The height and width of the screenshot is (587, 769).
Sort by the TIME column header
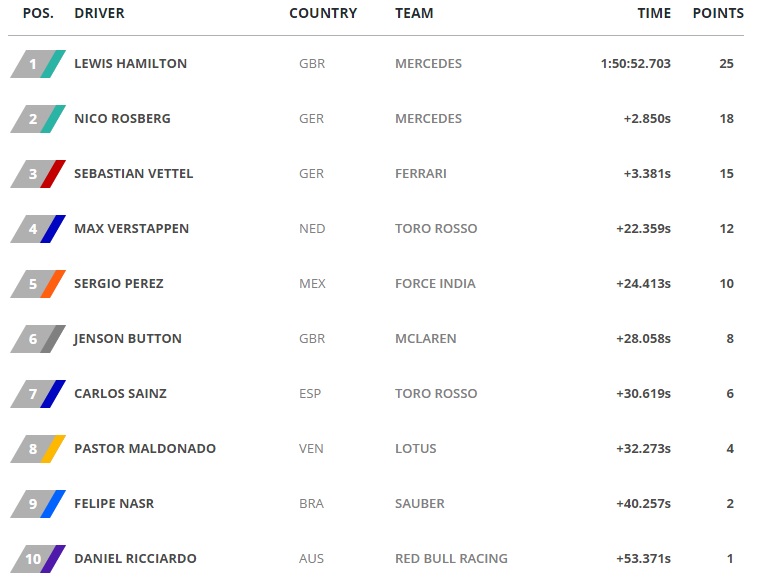[x=654, y=14]
